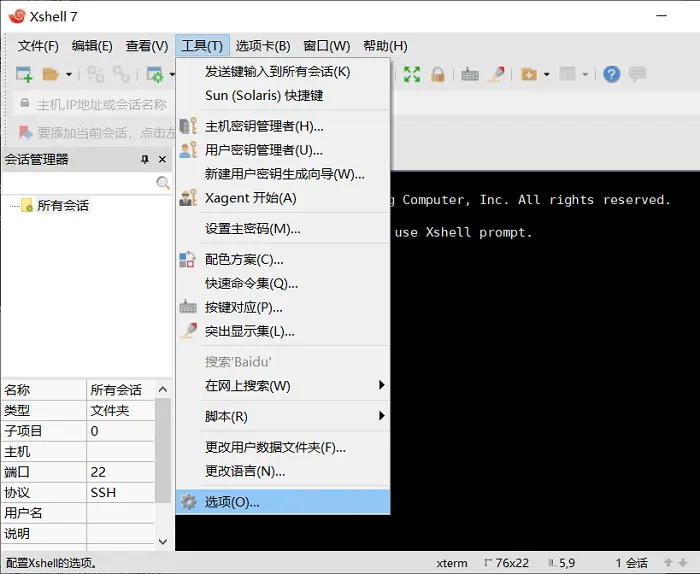The height and width of the screenshot is (574, 700).
Task: Select the 所有会话 folder tree item
Action: coord(62,205)
